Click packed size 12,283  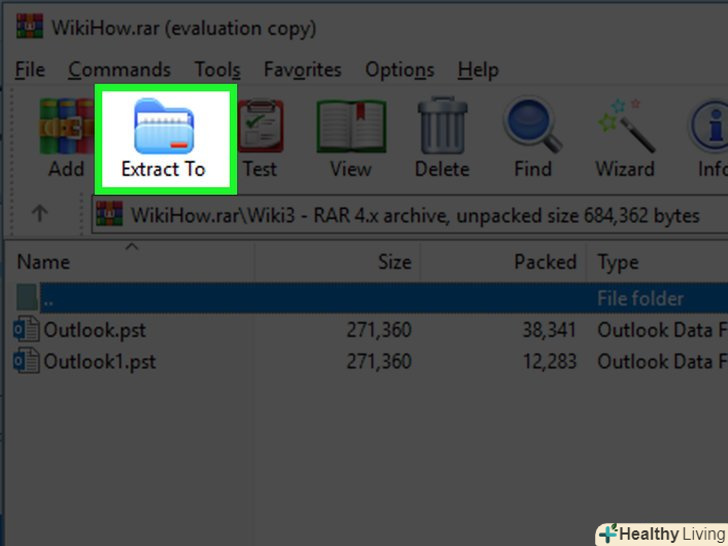coord(549,362)
